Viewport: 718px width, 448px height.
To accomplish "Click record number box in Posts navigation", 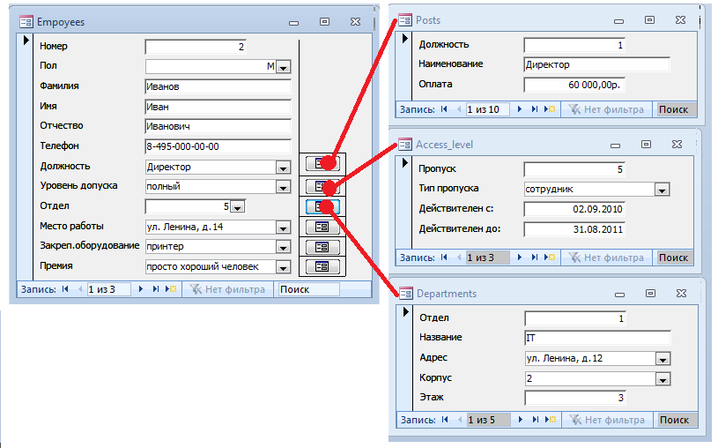I will 487,109.
